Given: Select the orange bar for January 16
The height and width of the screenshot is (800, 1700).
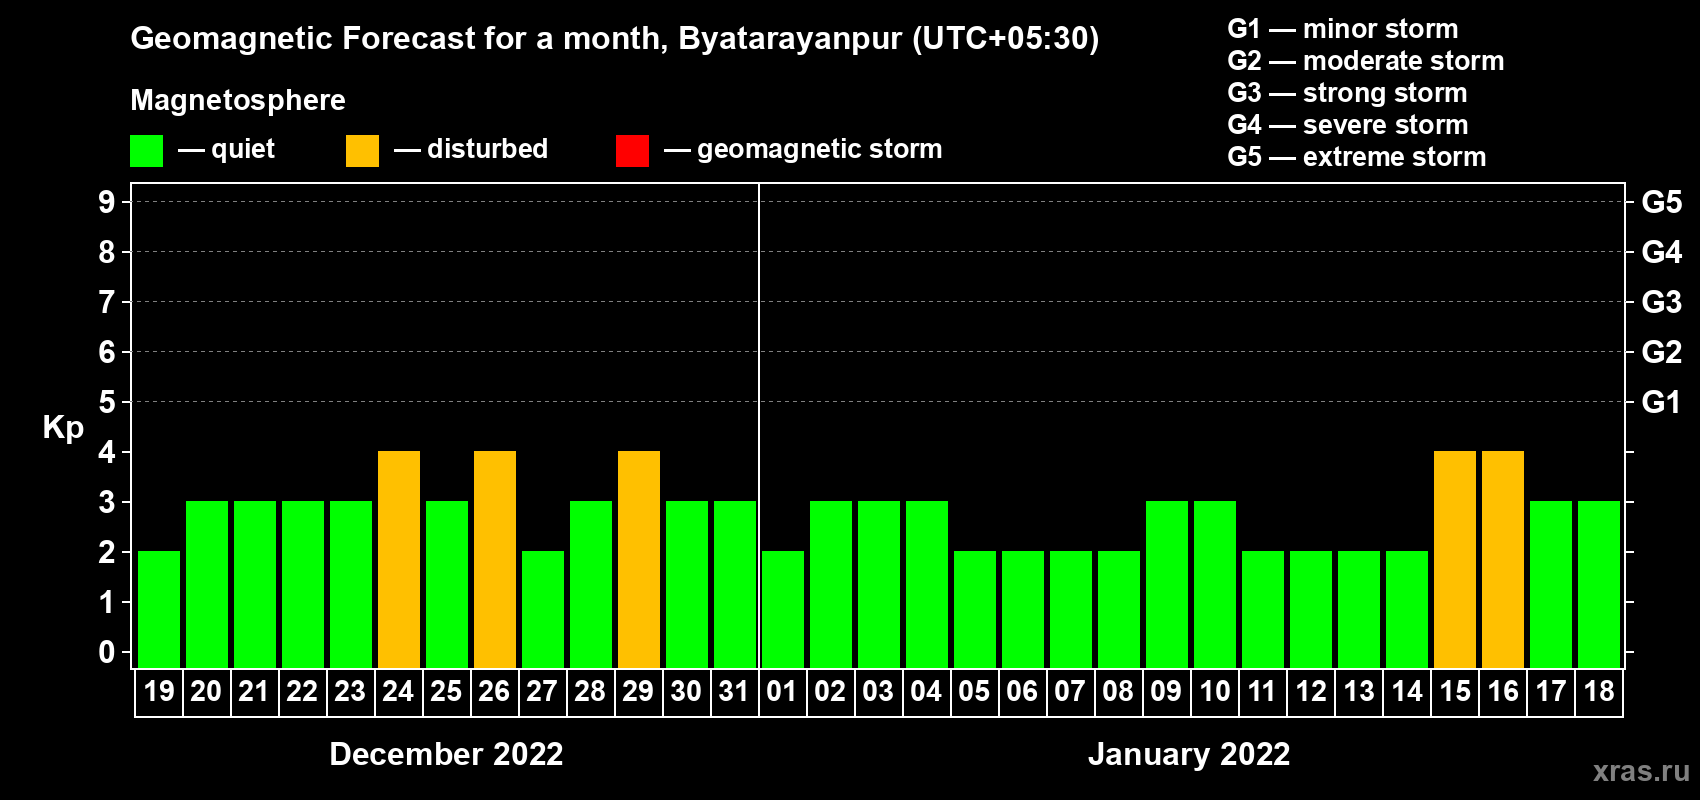Looking at the screenshot, I should coord(1503,559).
